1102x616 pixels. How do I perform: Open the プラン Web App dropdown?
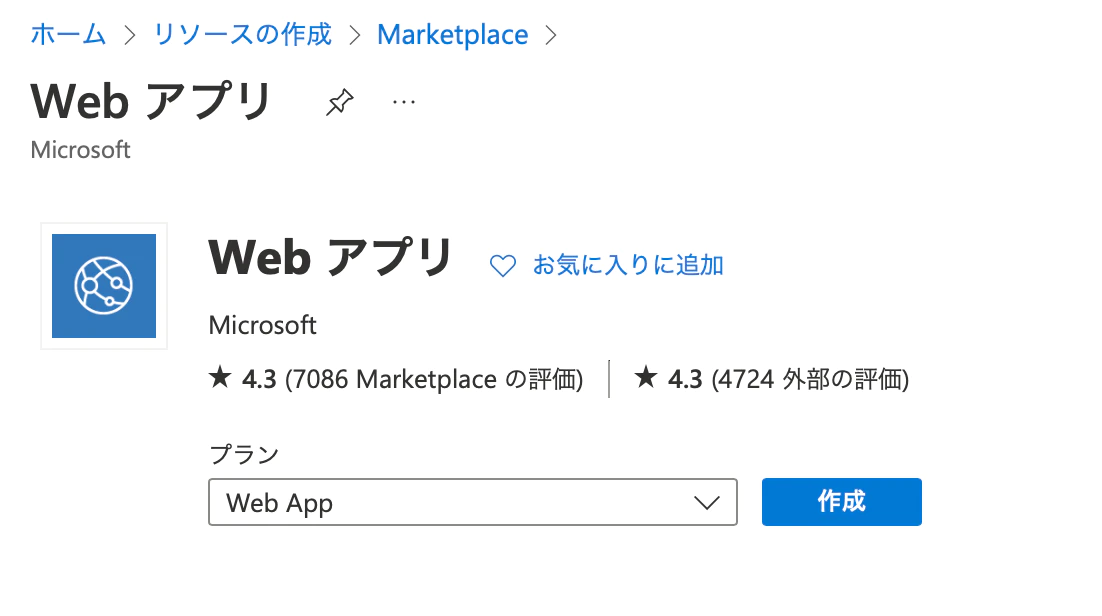473,502
